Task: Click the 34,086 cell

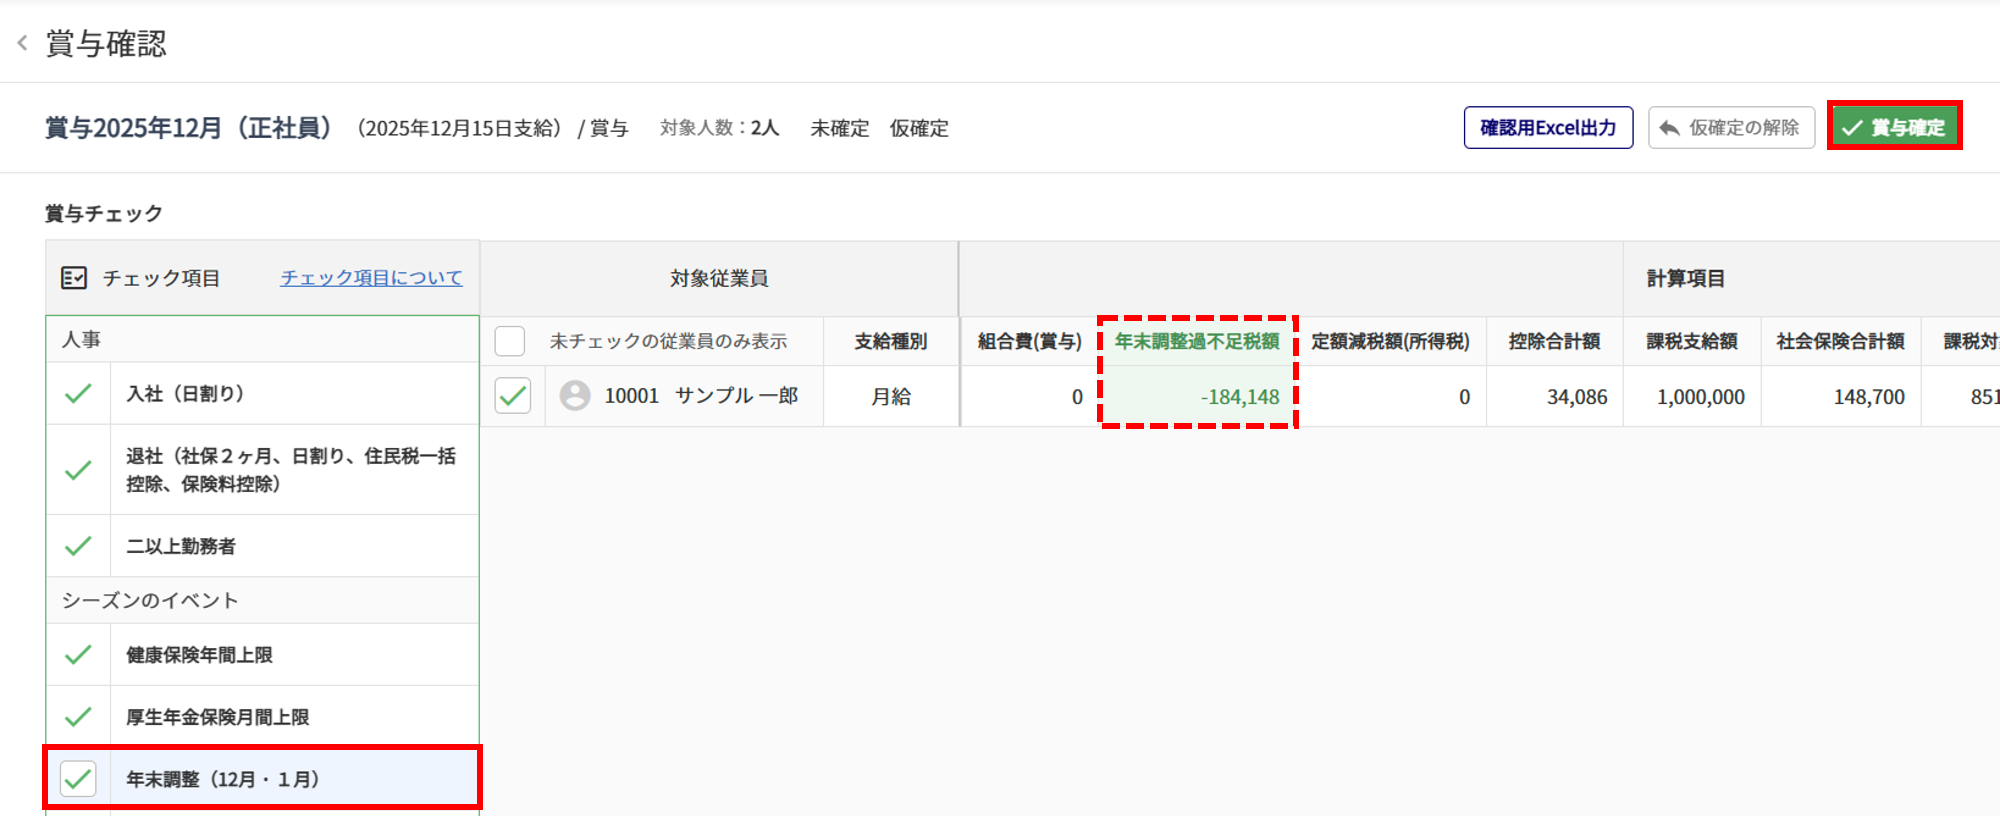Action: pos(1555,396)
